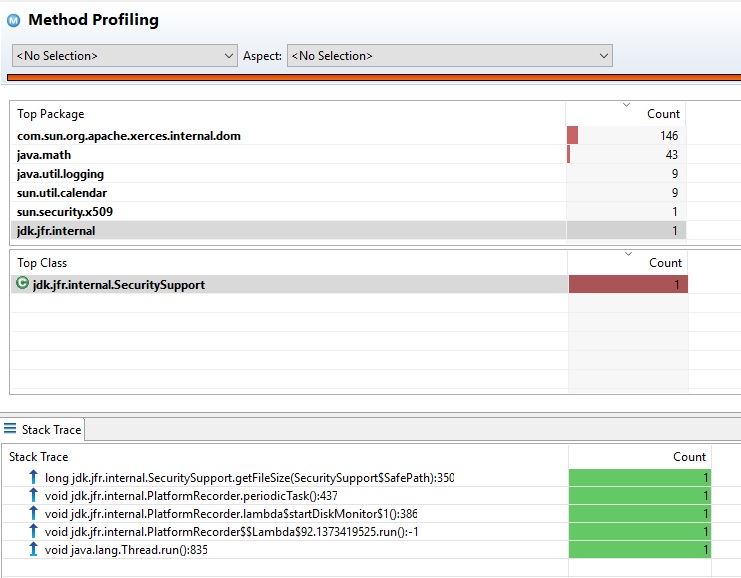Image resolution: width=741 pixels, height=578 pixels.
Task: Click the Stack Trace column header
Action: pos(40,457)
